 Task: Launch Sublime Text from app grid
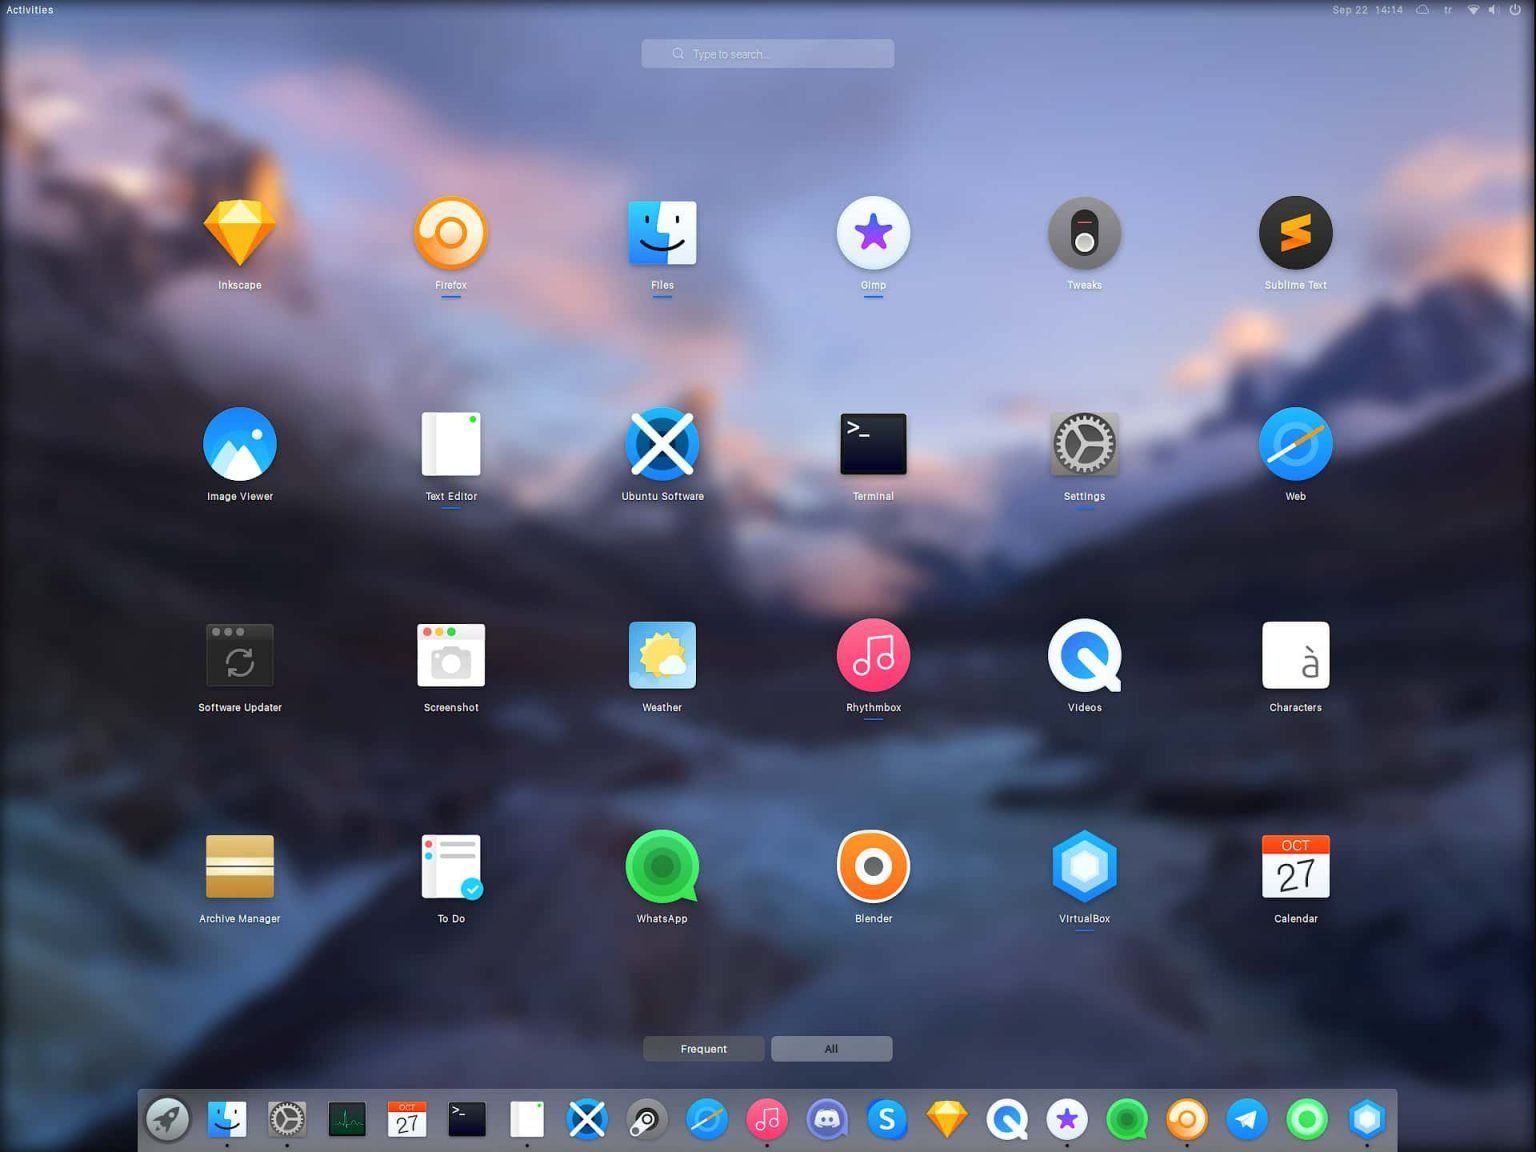[1295, 234]
